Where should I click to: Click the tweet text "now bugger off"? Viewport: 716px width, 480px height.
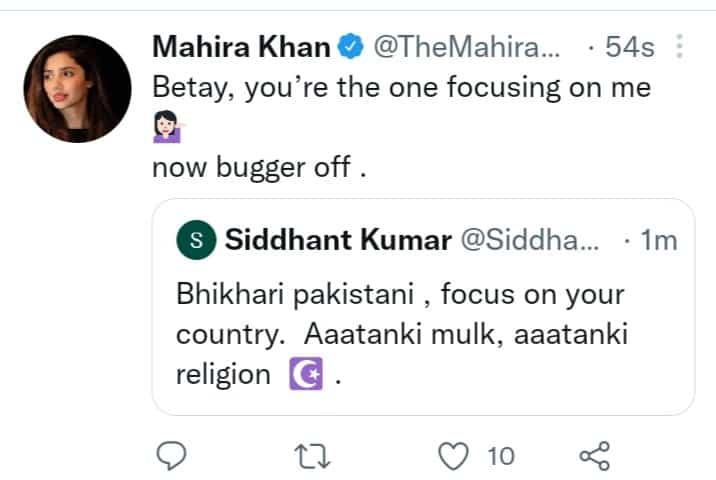pos(260,167)
